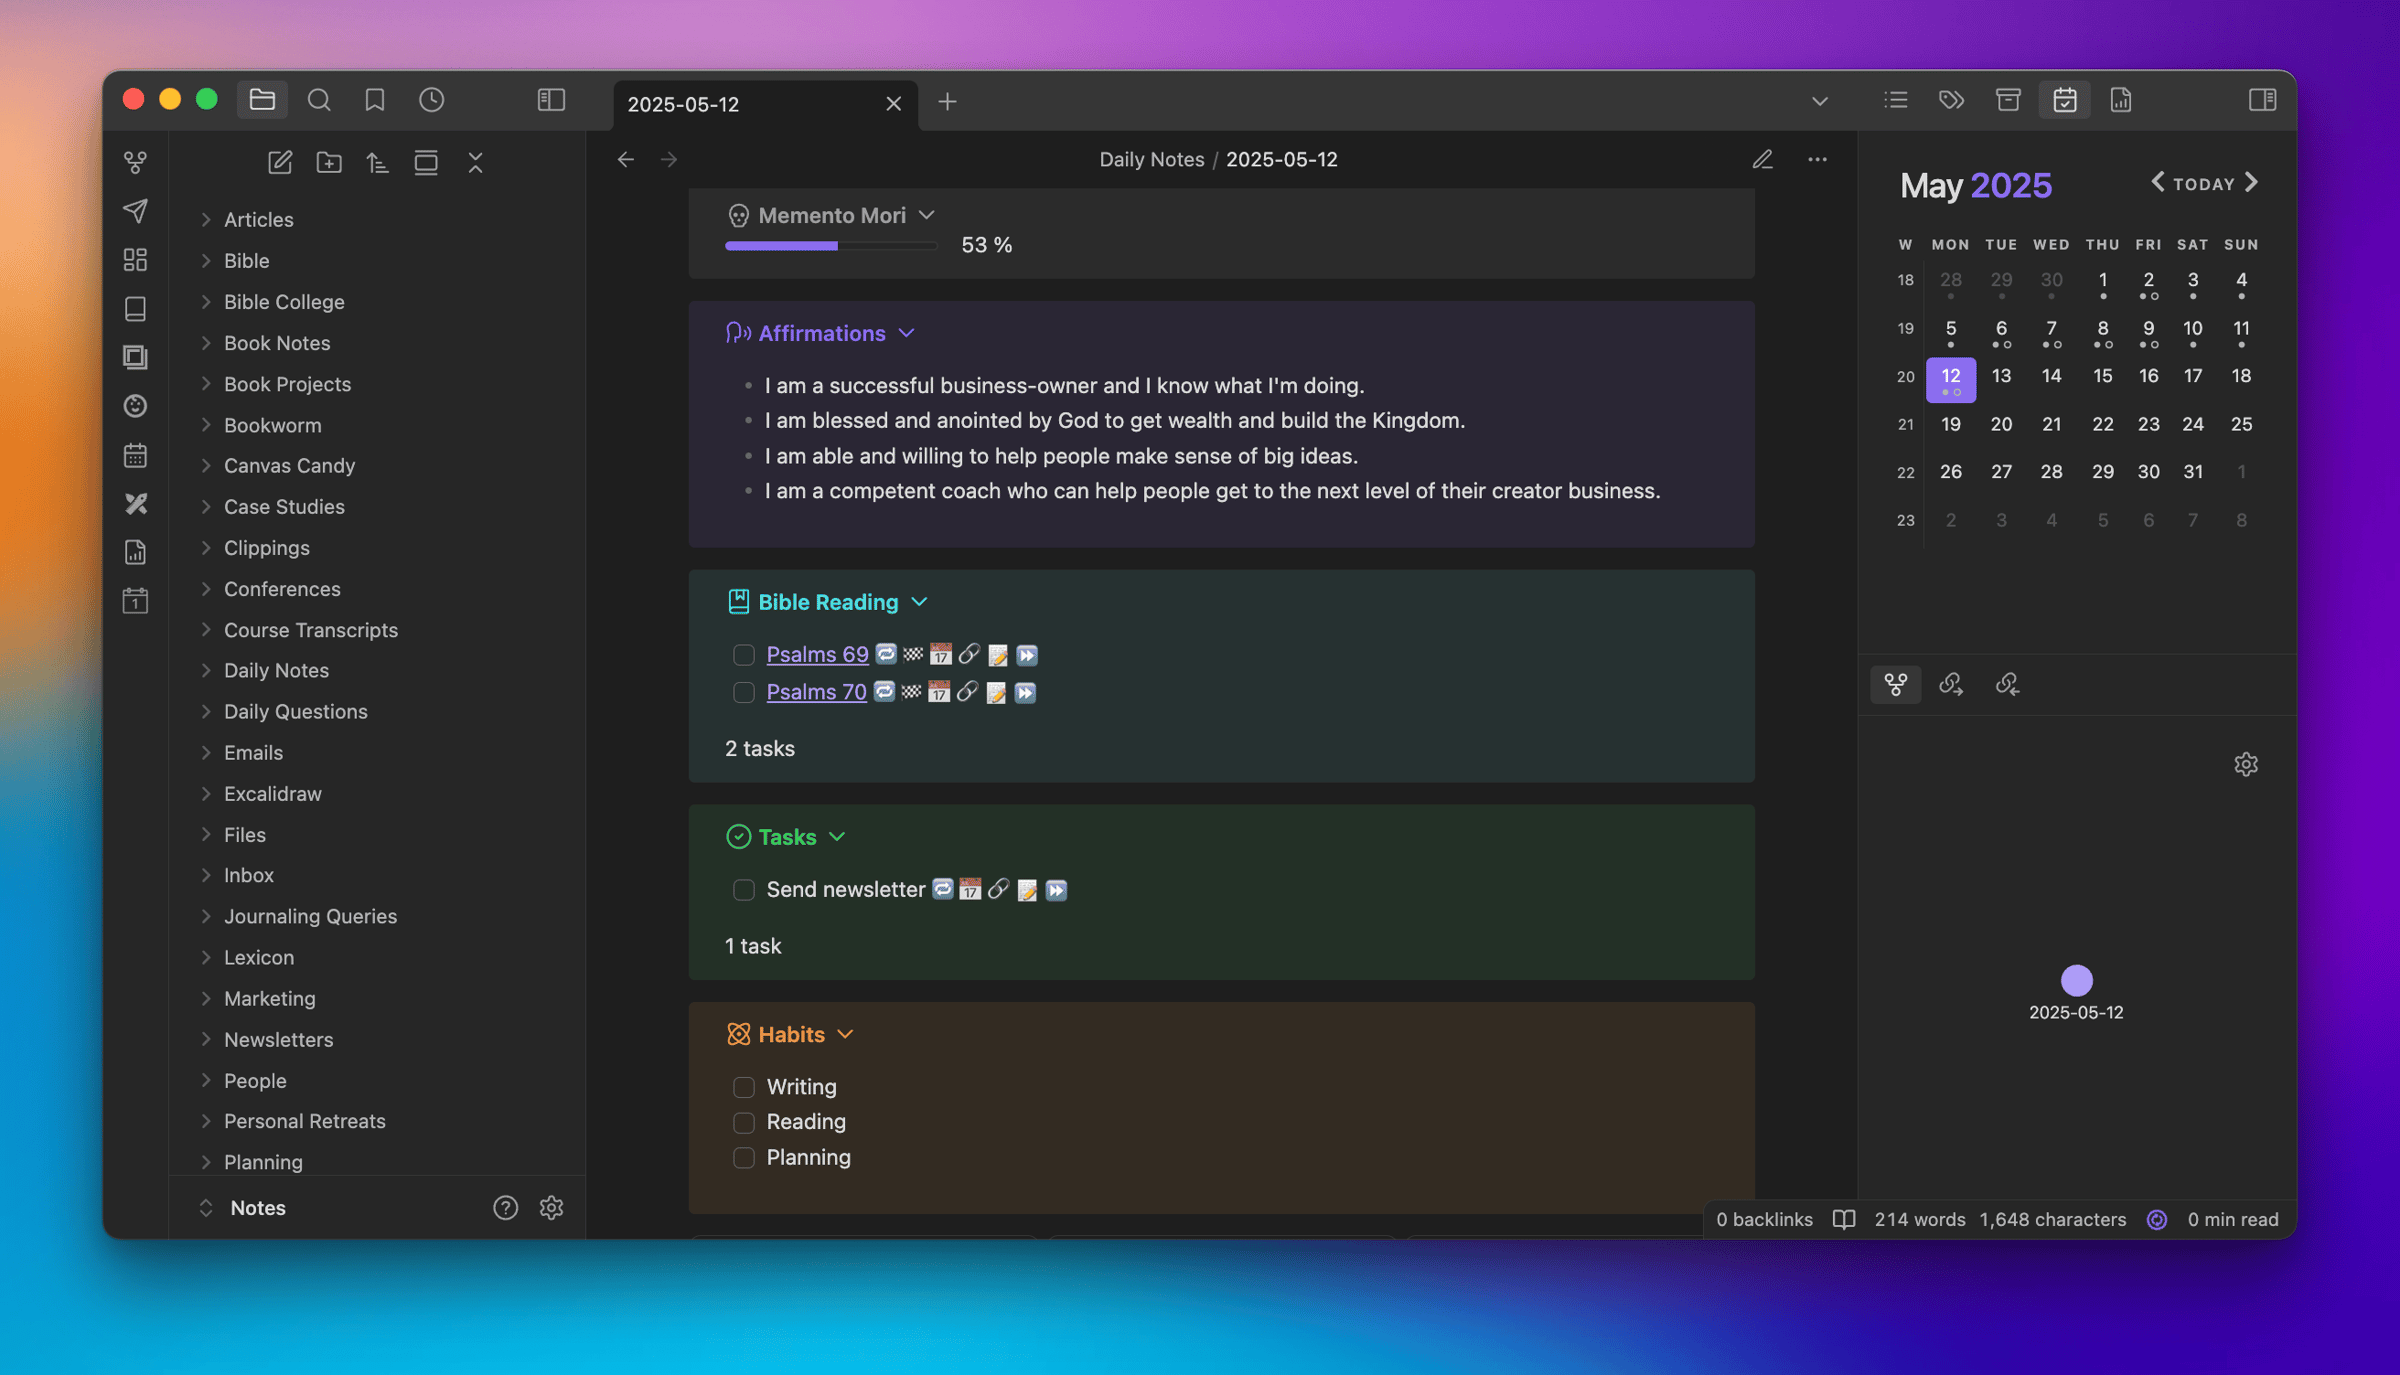2400x1375 pixels.
Task: Click the 0 backlinks status item
Action: tap(1764, 1219)
